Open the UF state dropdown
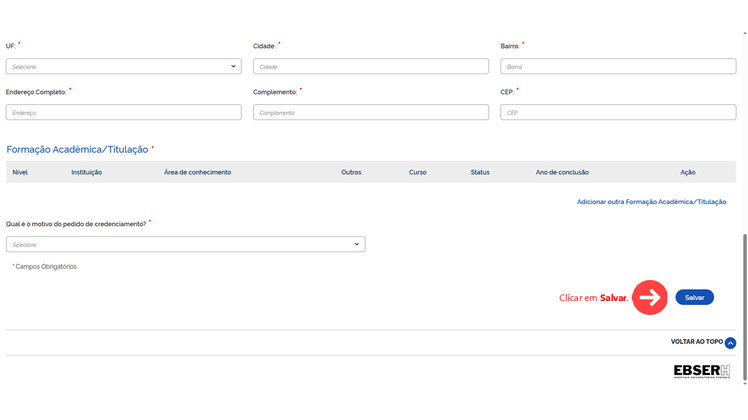The width and height of the screenshot is (748, 420). [124, 66]
